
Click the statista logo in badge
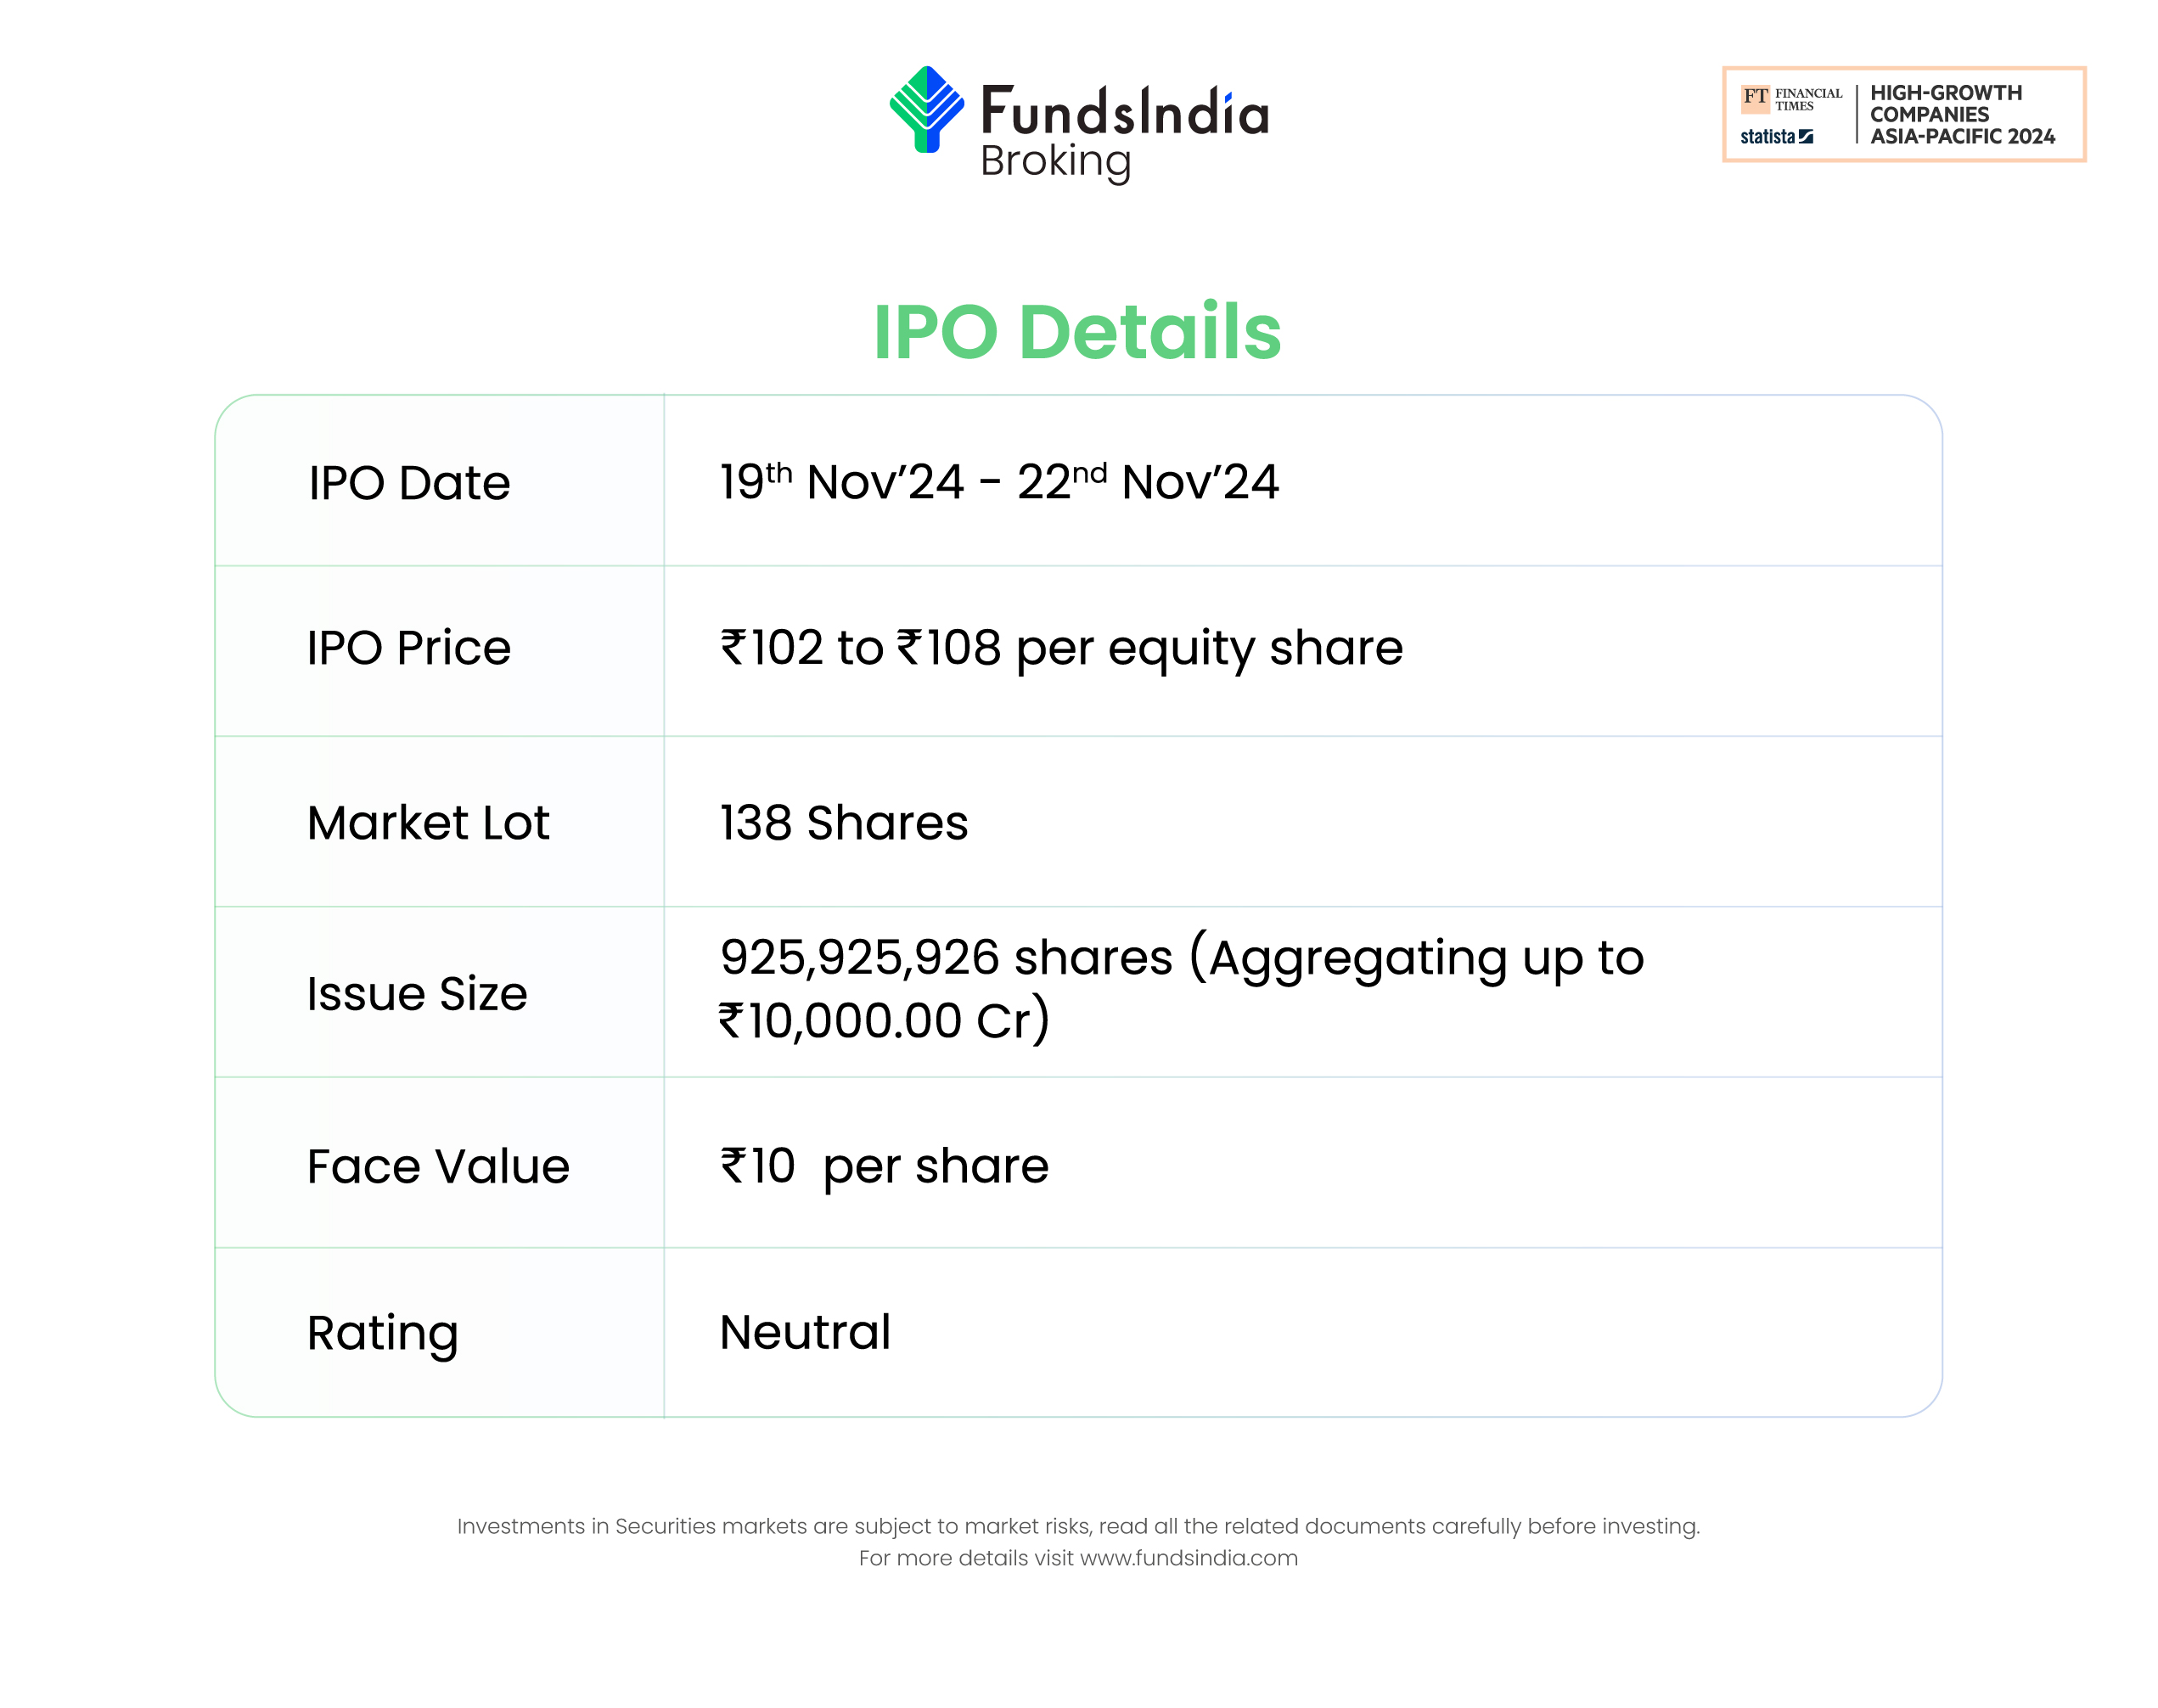click(x=1776, y=137)
